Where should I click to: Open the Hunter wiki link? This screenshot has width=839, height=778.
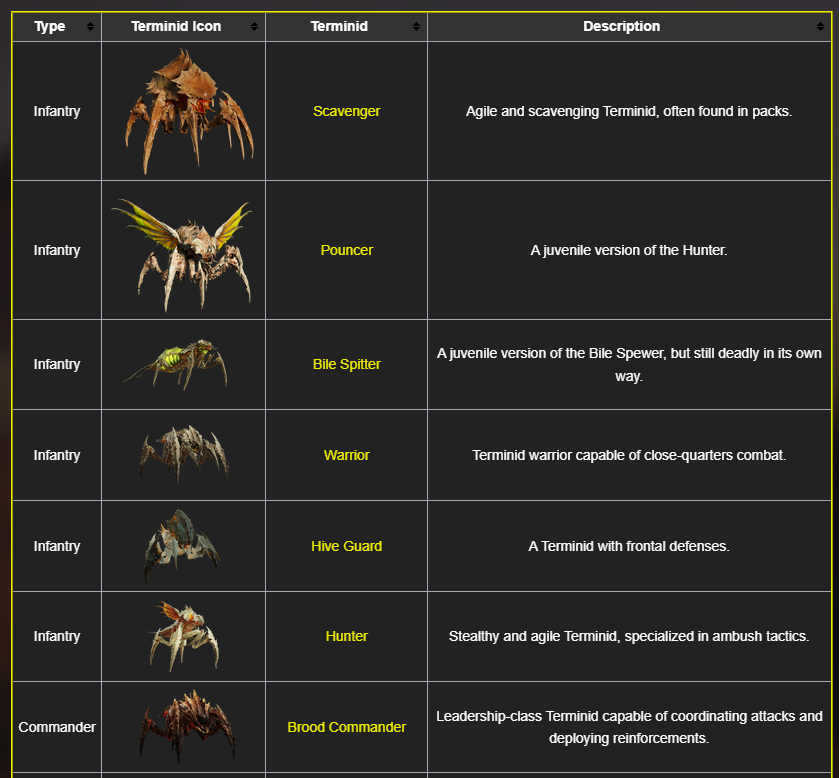346,636
